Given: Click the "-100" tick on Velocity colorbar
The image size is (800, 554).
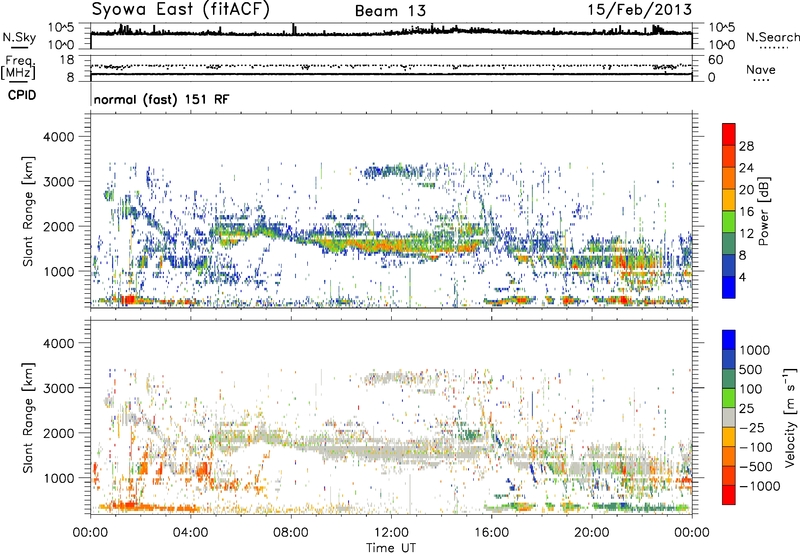Looking at the screenshot, I should pos(756,447).
